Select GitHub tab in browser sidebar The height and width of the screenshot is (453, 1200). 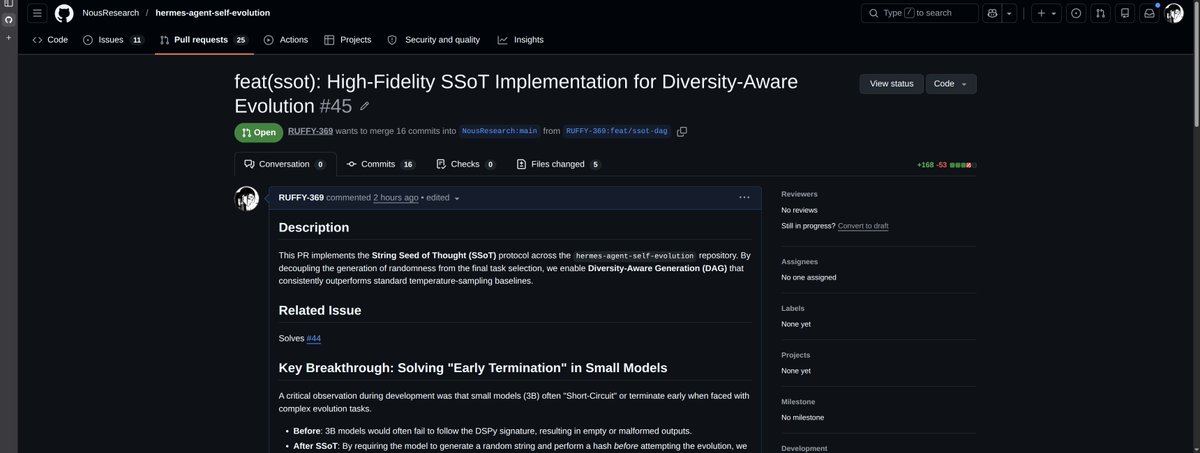pos(8,20)
